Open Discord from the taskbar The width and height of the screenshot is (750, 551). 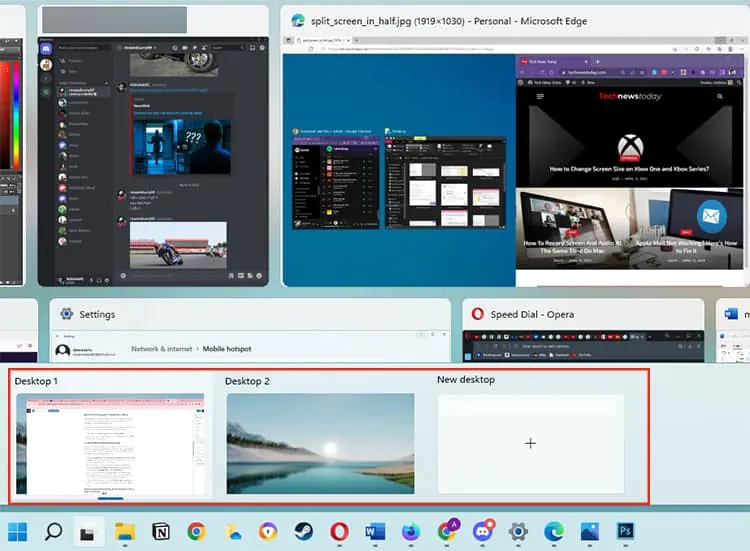click(x=483, y=530)
